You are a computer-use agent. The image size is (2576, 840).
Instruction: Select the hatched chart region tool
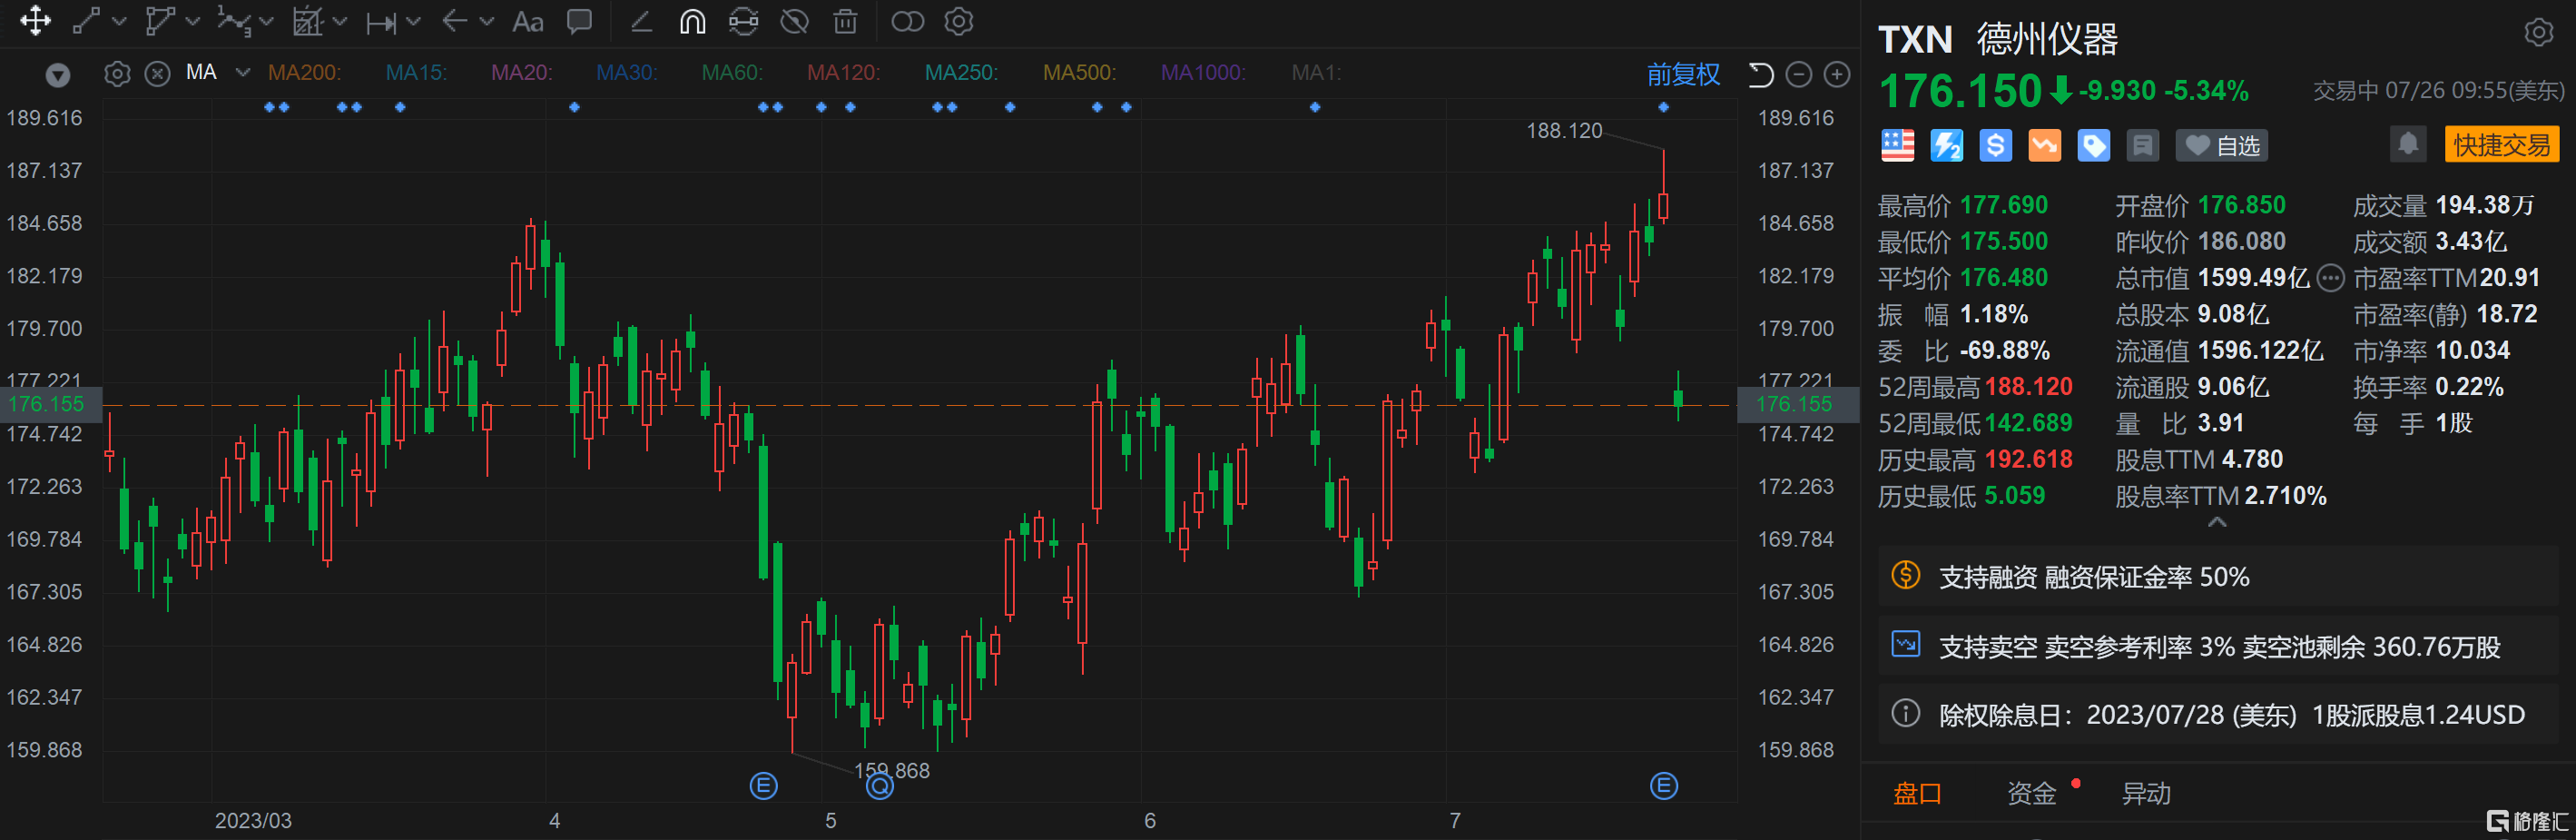tap(307, 21)
